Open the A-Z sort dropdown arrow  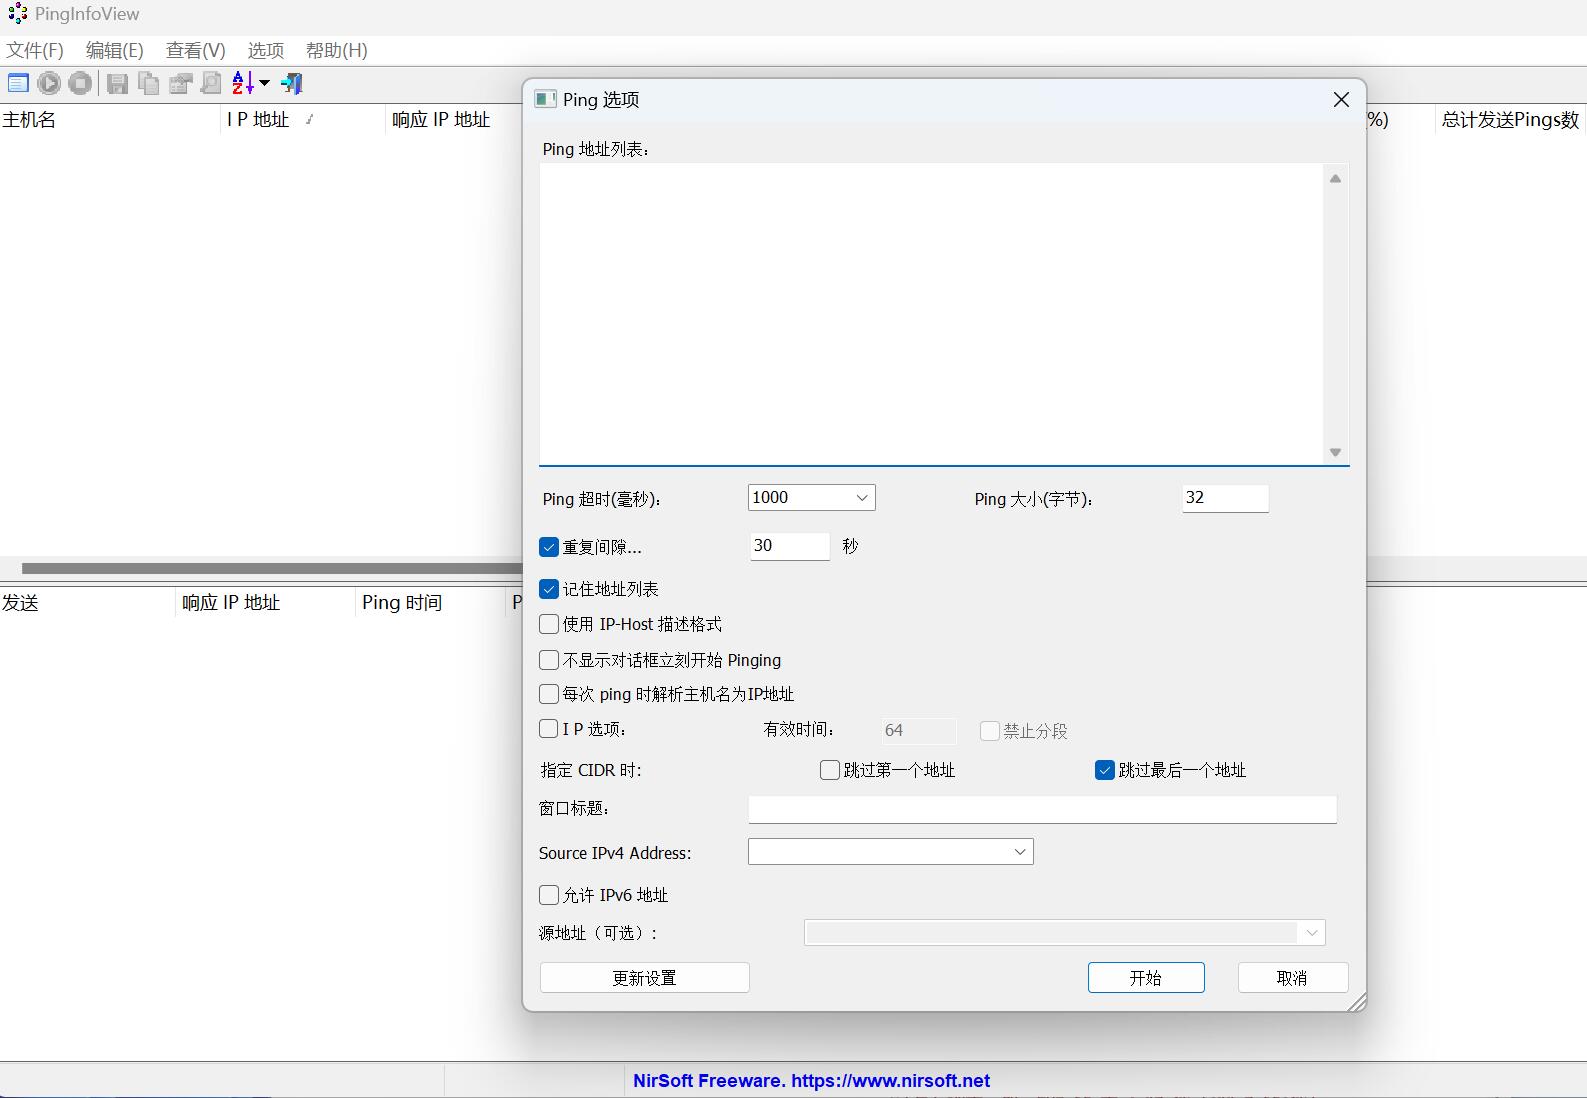pyautogui.click(x=264, y=84)
